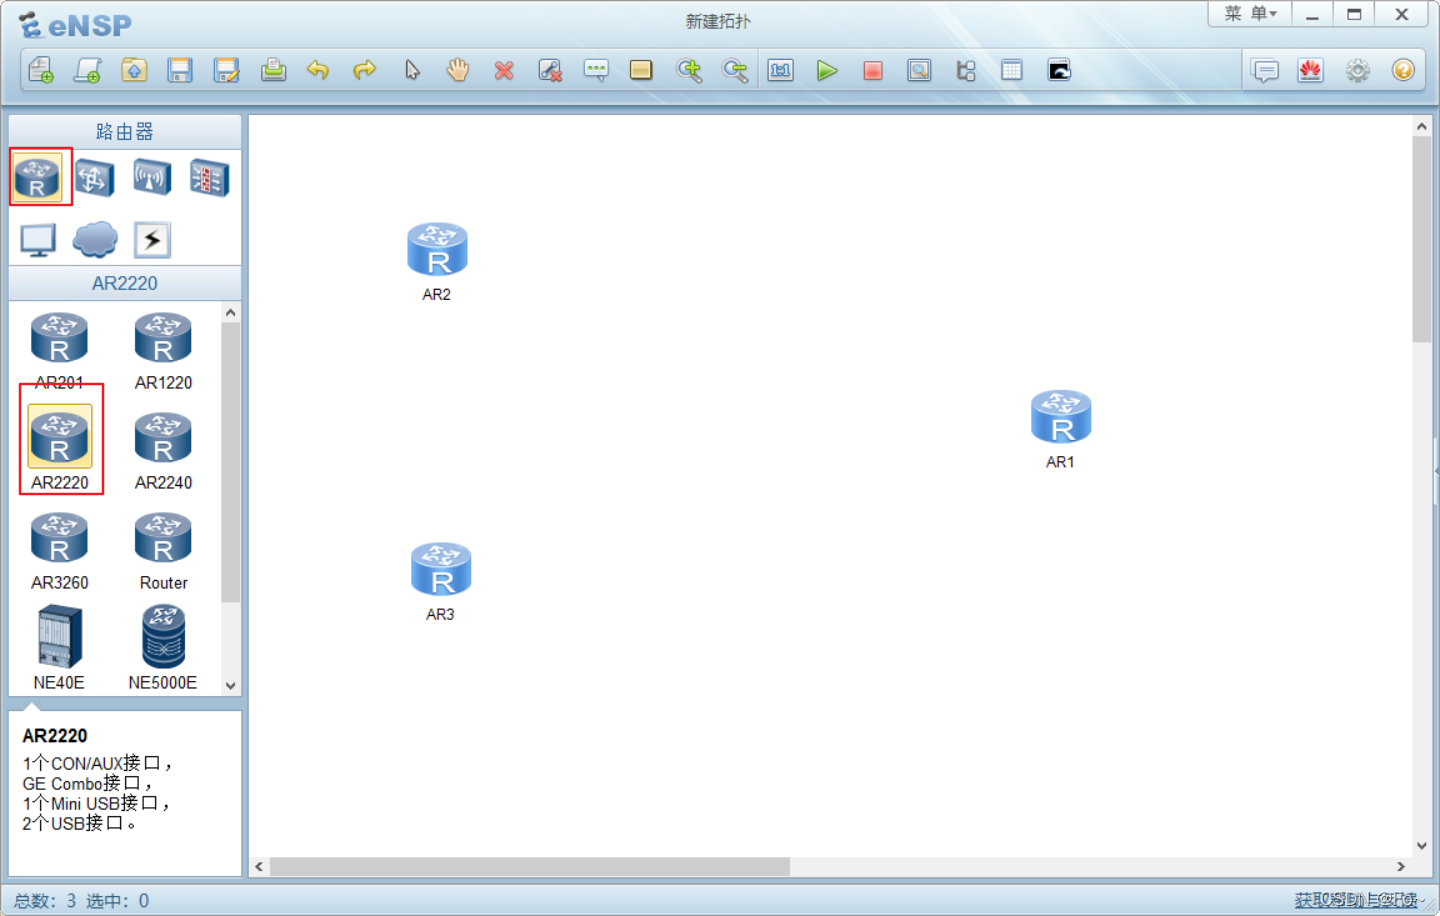Open the data capture magnifier tool
Image resolution: width=1440 pixels, height=916 pixels.
tap(919, 70)
